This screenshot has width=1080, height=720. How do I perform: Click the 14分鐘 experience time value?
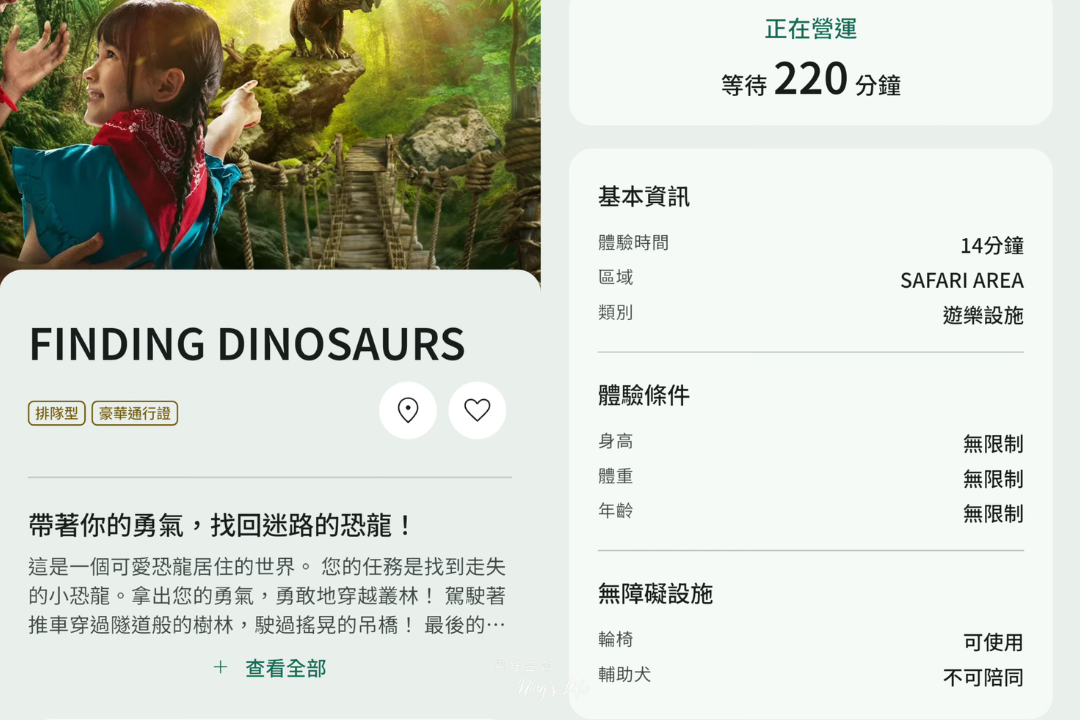pyautogui.click(x=992, y=245)
